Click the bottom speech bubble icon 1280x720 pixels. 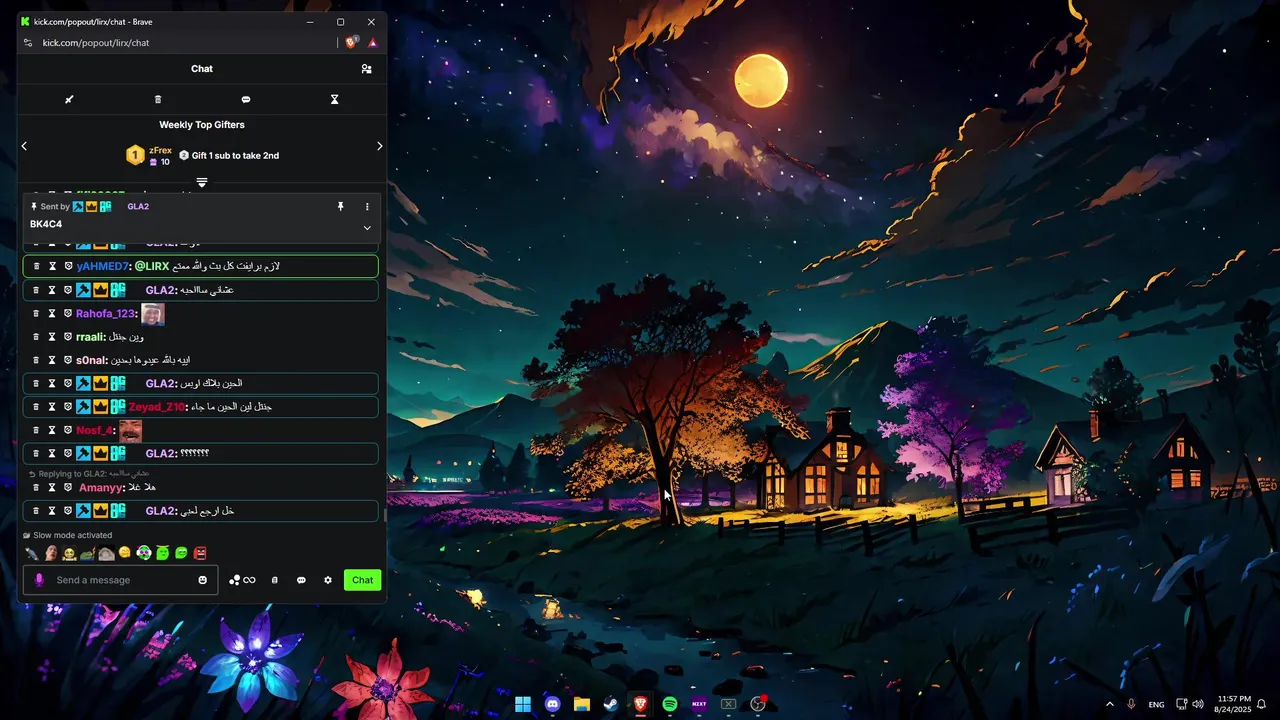(301, 580)
